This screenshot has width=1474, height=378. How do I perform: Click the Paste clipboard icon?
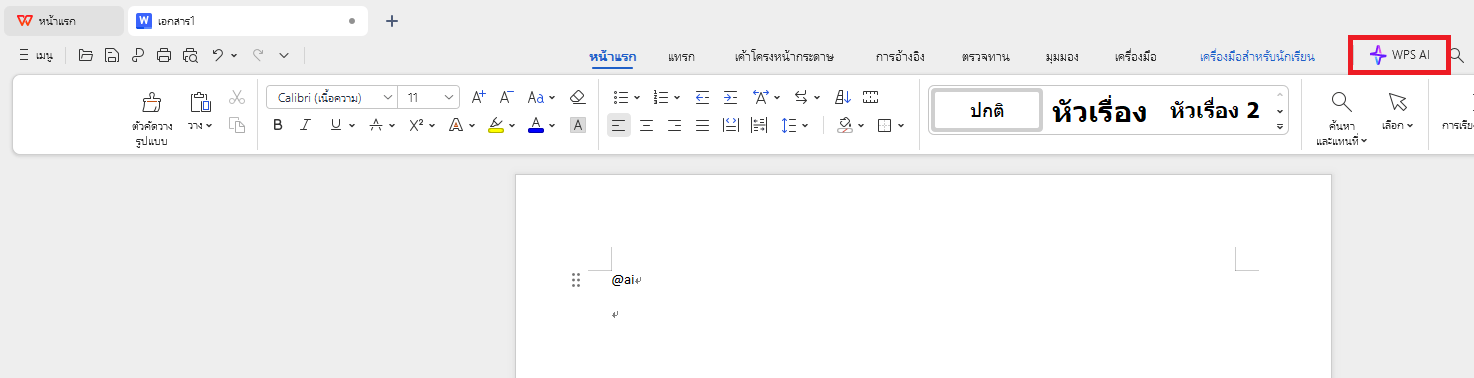(x=200, y=102)
